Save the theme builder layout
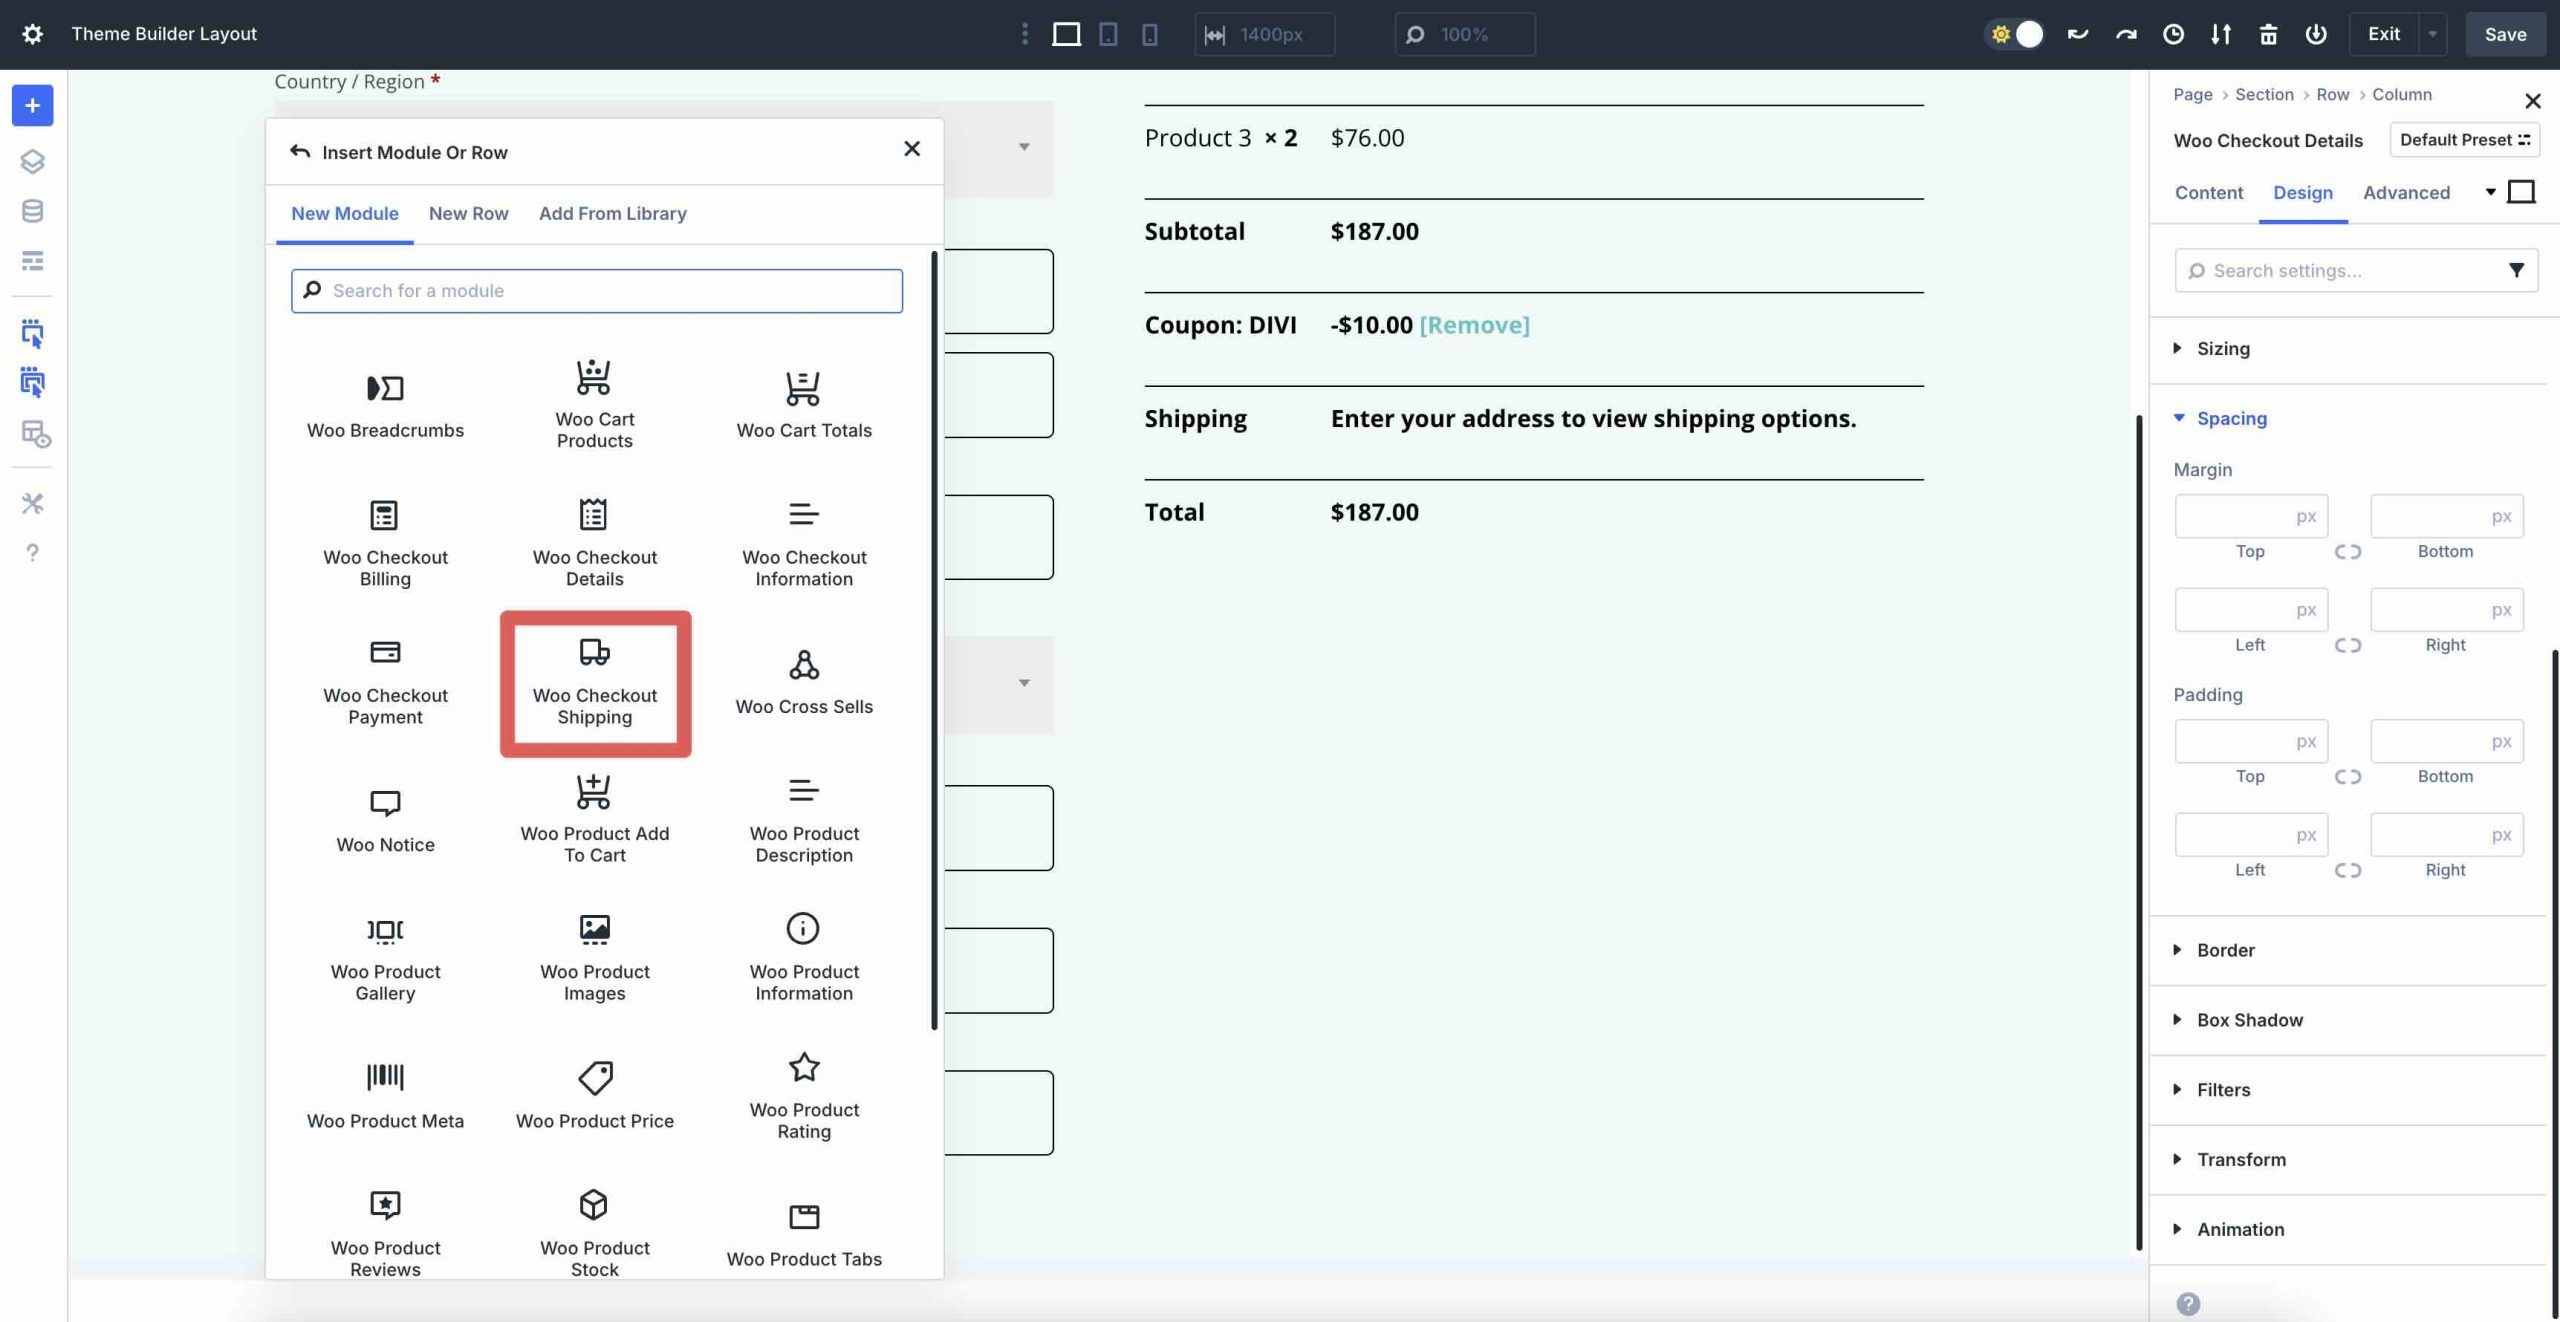This screenshot has height=1322, width=2560. (x=2504, y=33)
